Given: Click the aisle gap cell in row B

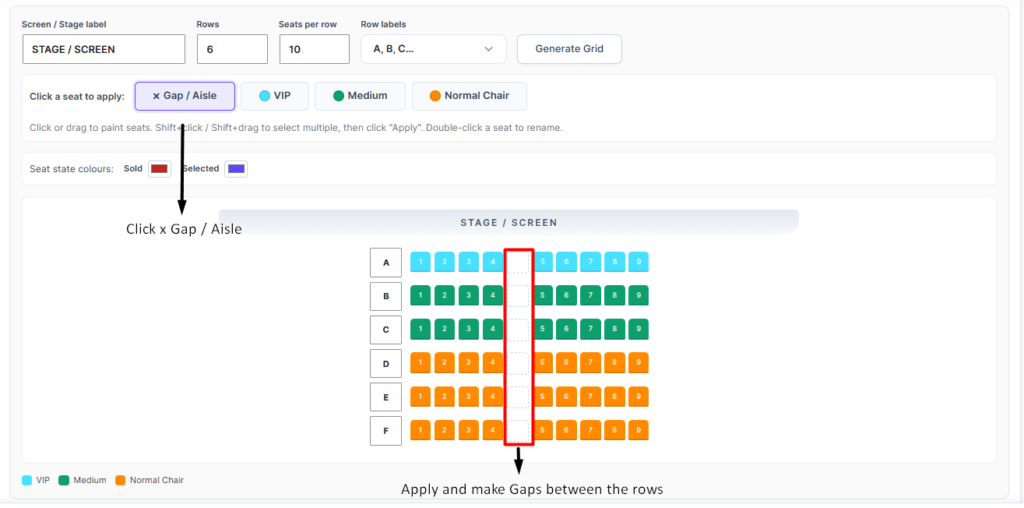Looking at the screenshot, I should (519, 296).
